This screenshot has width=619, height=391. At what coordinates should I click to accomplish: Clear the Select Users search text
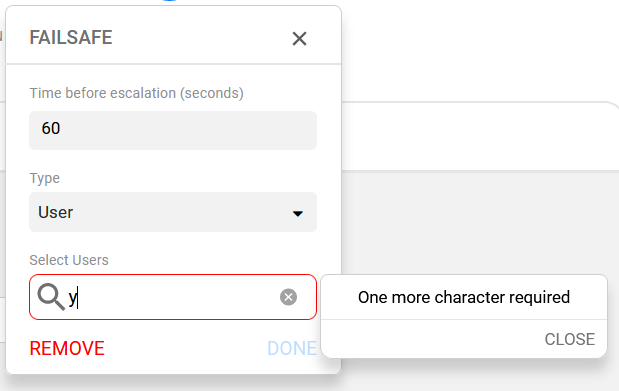pyautogui.click(x=288, y=297)
